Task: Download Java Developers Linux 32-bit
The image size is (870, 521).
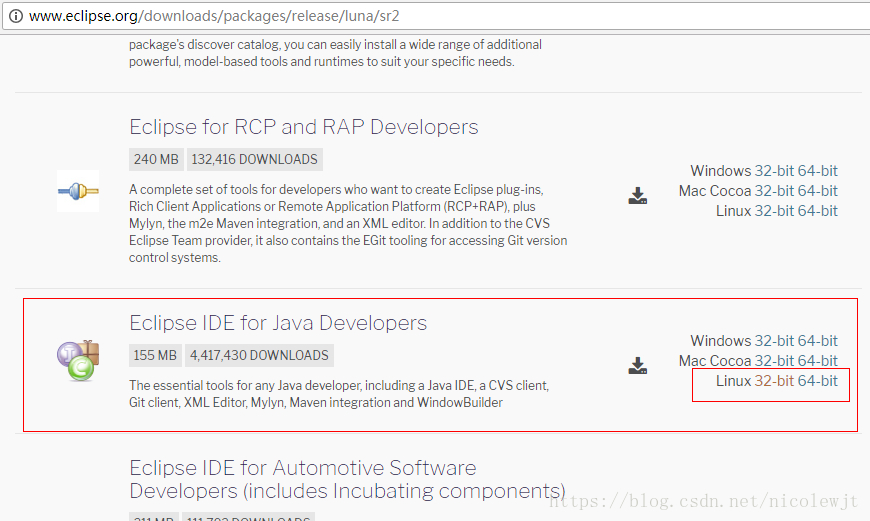Action: pos(774,381)
